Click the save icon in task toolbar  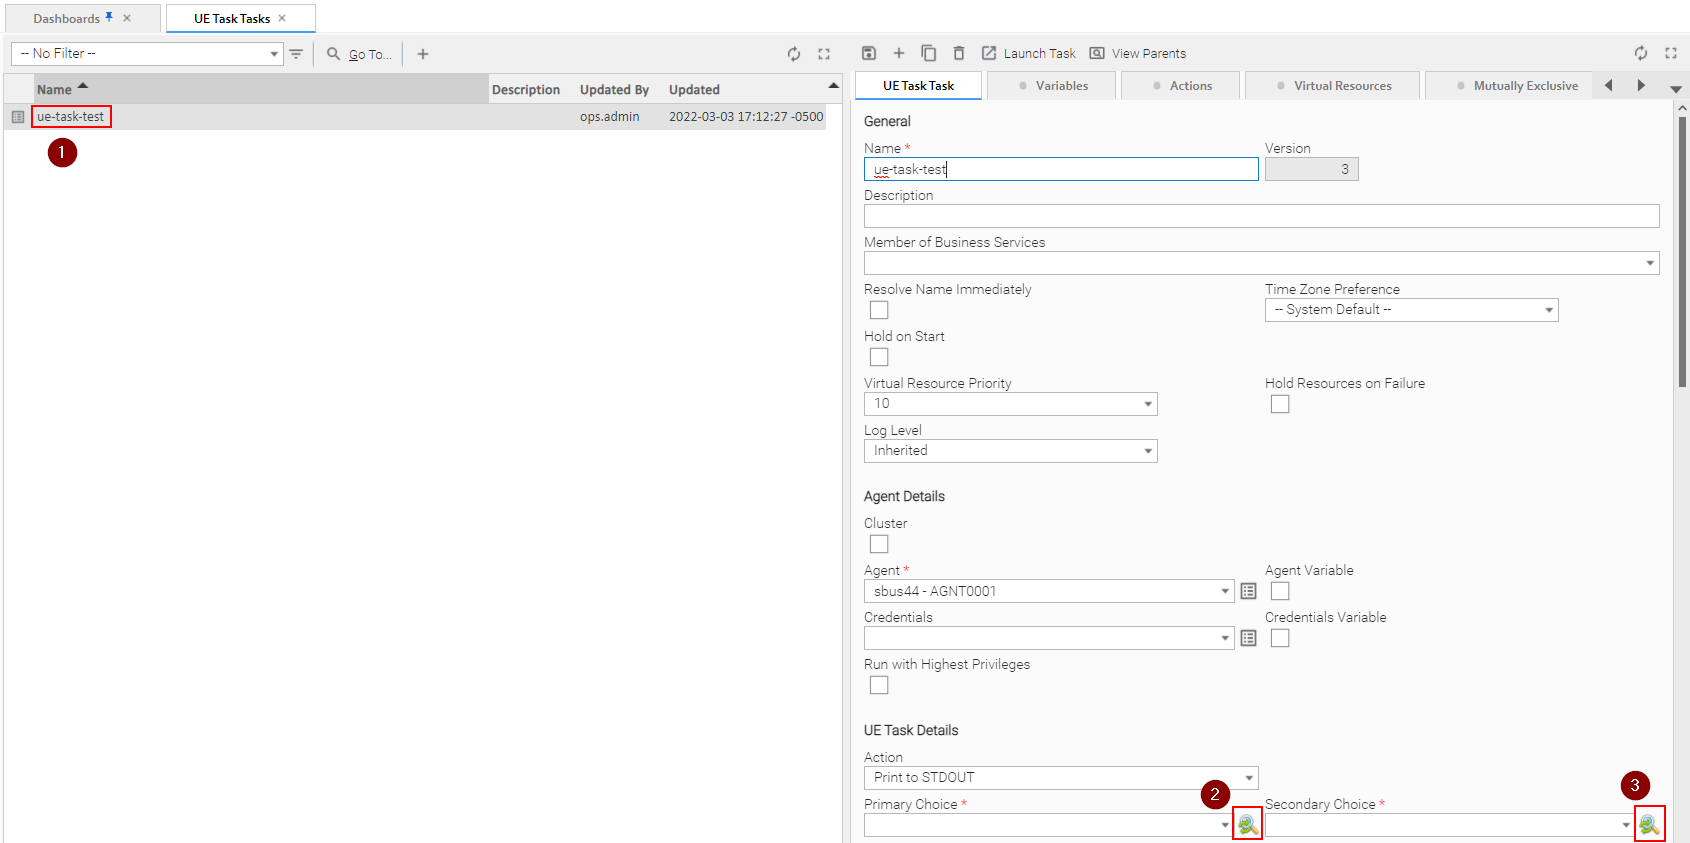click(x=868, y=54)
